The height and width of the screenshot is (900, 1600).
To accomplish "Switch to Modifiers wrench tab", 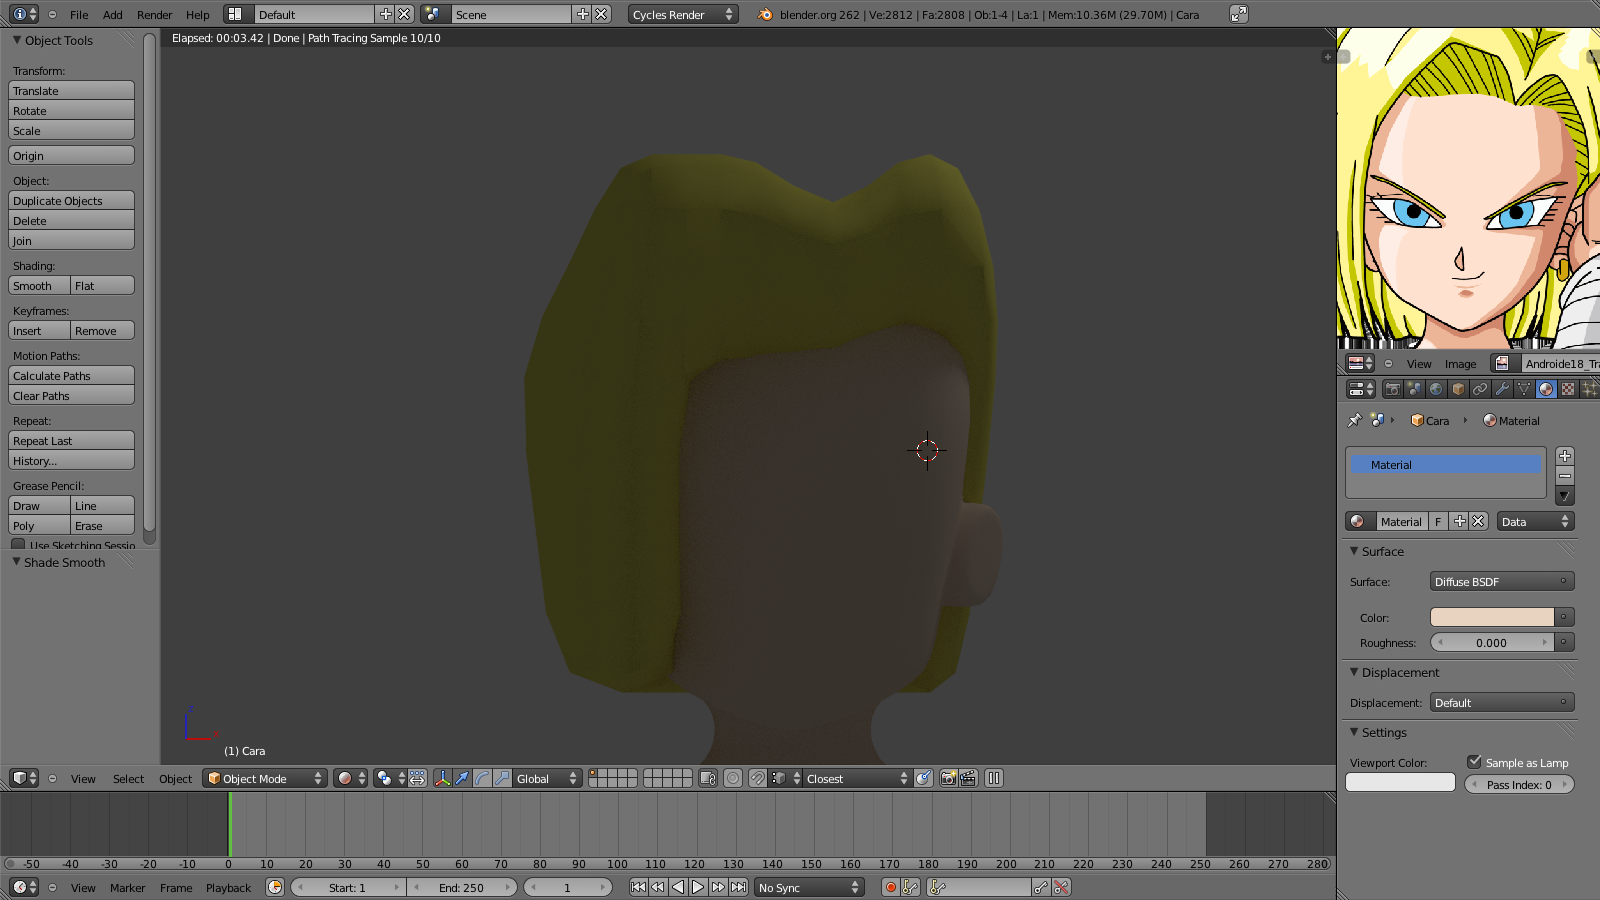I will pyautogui.click(x=1502, y=389).
